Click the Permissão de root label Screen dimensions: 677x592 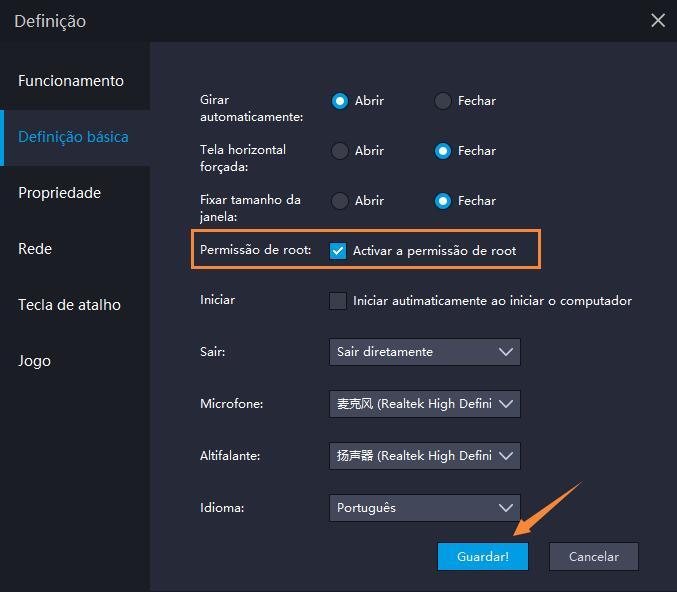[x=256, y=250]
